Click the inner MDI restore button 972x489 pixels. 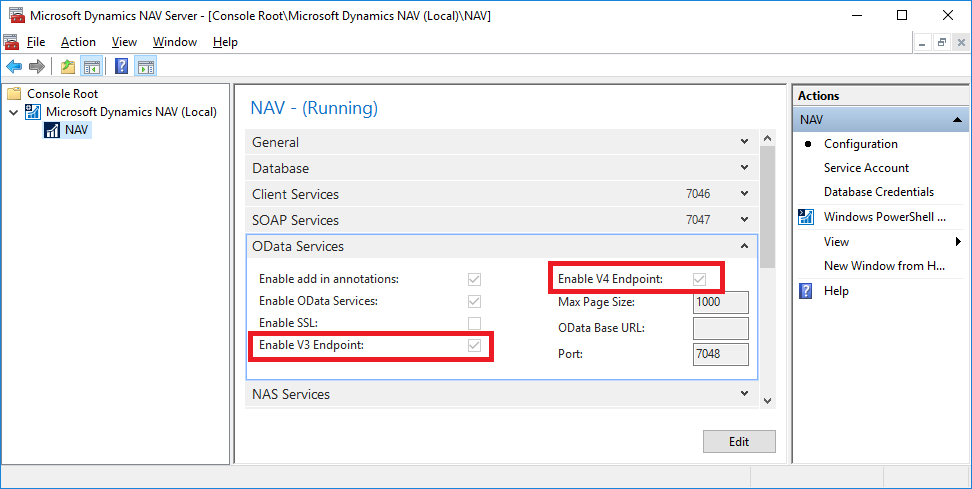coord(942,43)
